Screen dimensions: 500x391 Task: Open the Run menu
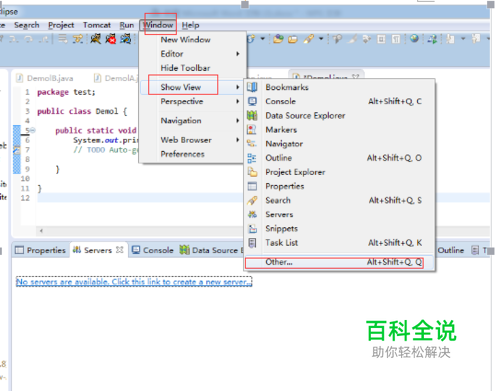(x=127, y=25)
